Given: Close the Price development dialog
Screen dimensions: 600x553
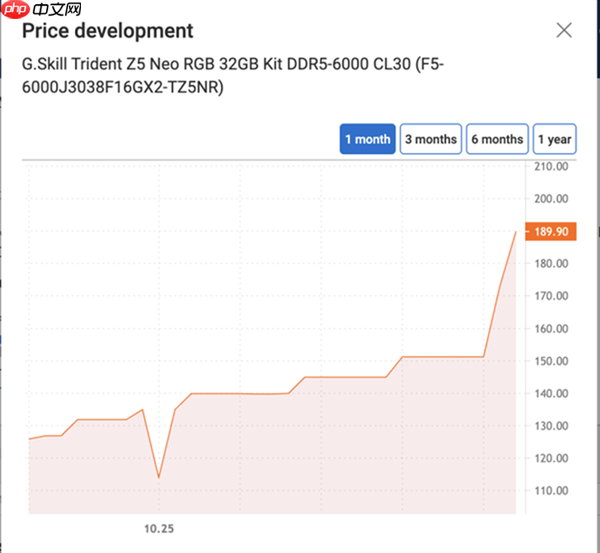Looking at the screenshot, I should point(564,30).
